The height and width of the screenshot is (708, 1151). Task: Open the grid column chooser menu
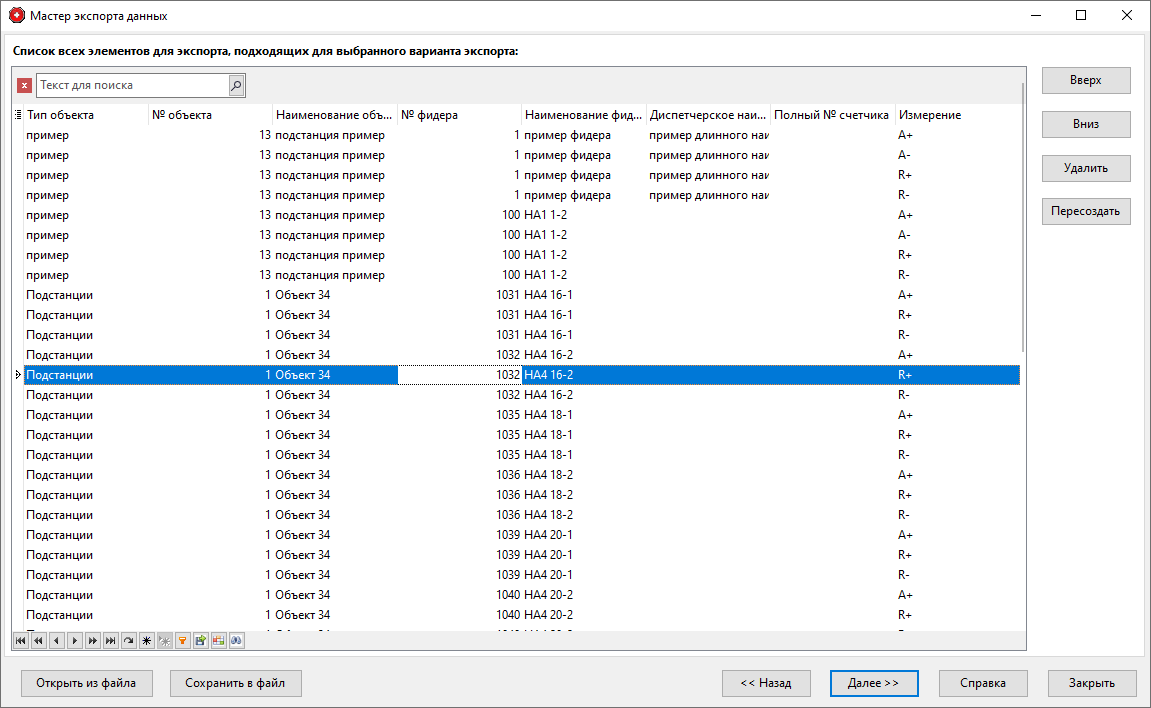18,115
